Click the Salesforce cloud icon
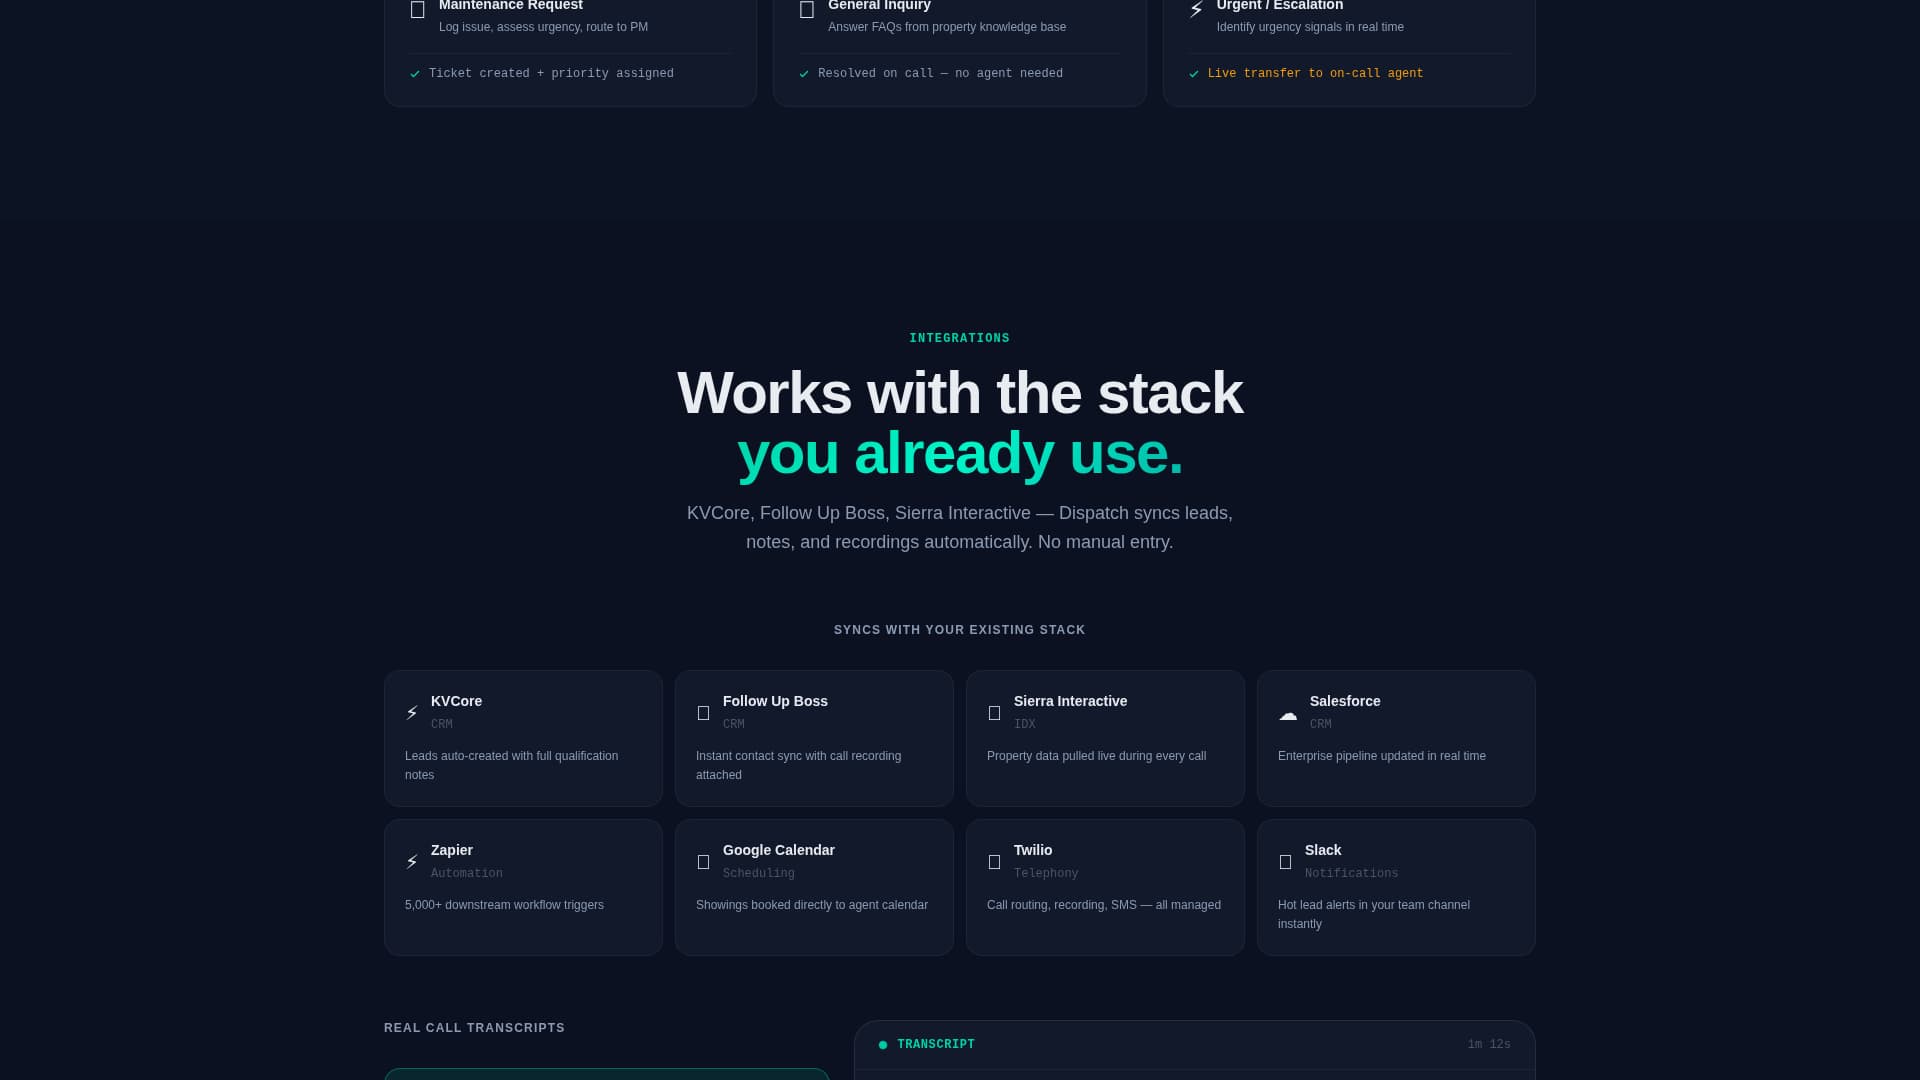 [1288, 713]
